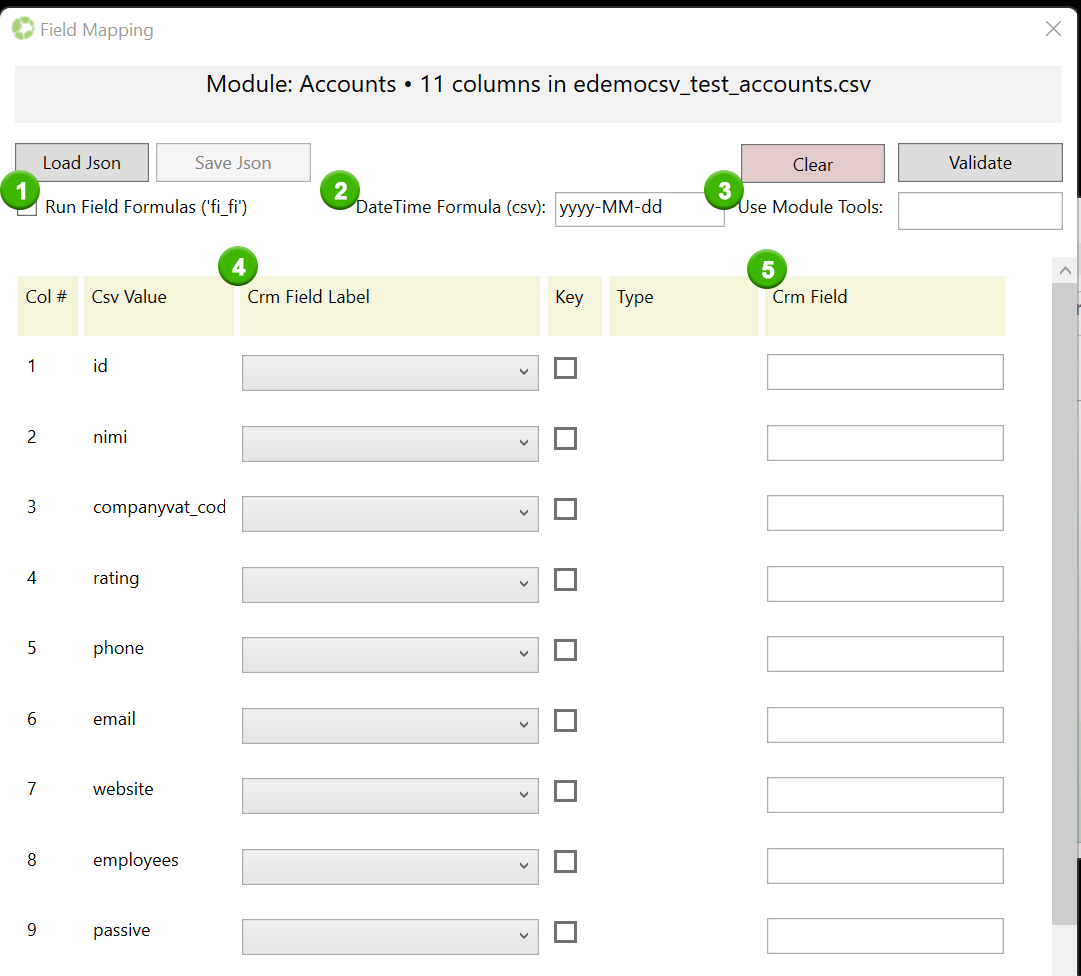Viewport: 1081px width, 976px height.
Task: Toggle the Key checkbox for employees row
Action: [565, 861]
